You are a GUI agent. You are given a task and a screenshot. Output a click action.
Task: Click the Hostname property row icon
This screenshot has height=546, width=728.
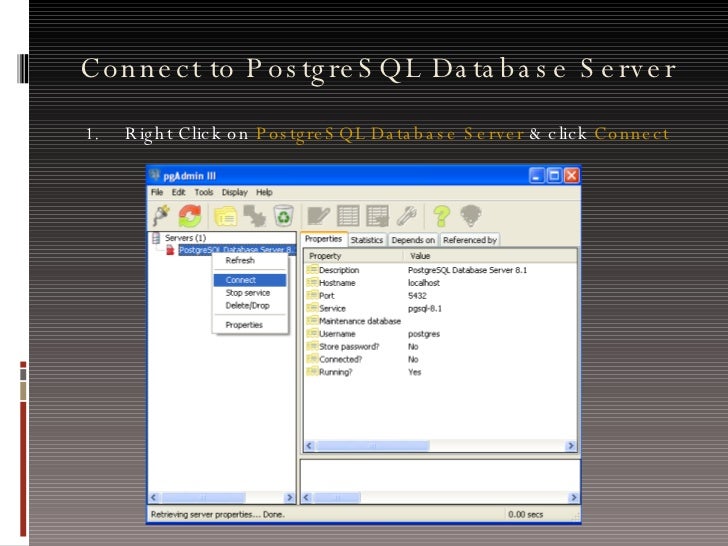click(x=312, y=282)
